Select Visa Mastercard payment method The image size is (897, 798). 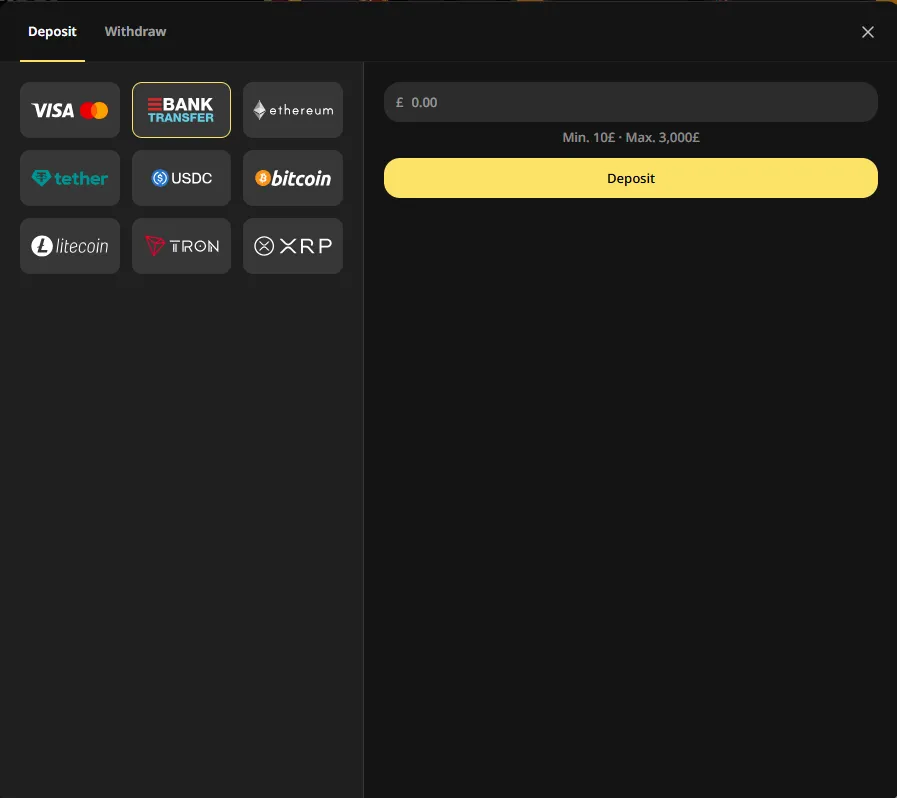pyautogui.click(x=70, y=110)
